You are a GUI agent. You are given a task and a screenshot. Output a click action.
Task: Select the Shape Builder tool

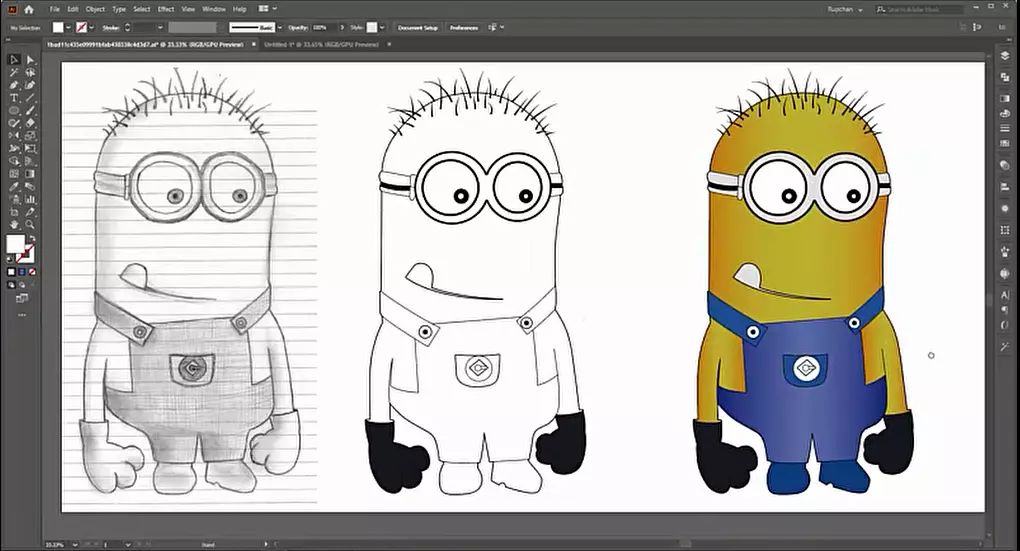14,161
